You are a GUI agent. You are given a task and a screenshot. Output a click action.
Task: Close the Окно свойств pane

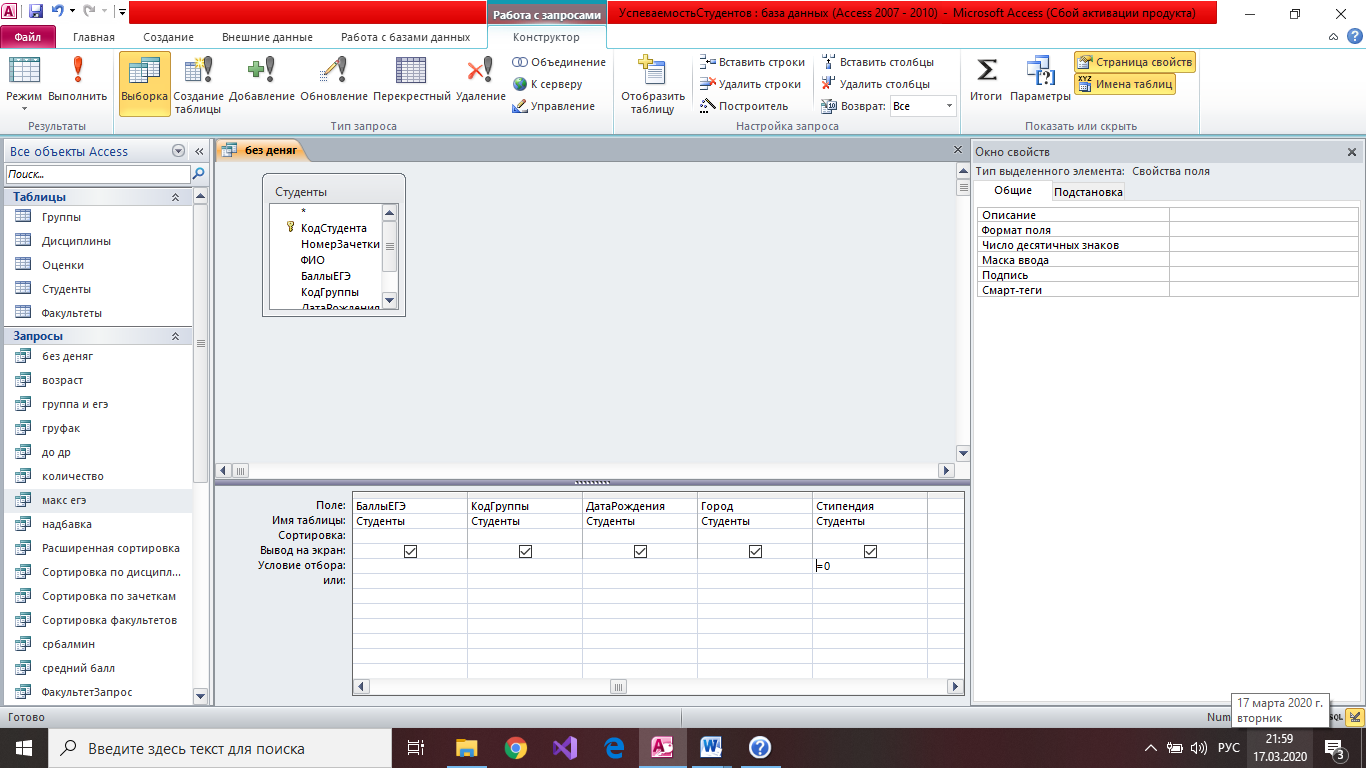tap(1352, 152)
